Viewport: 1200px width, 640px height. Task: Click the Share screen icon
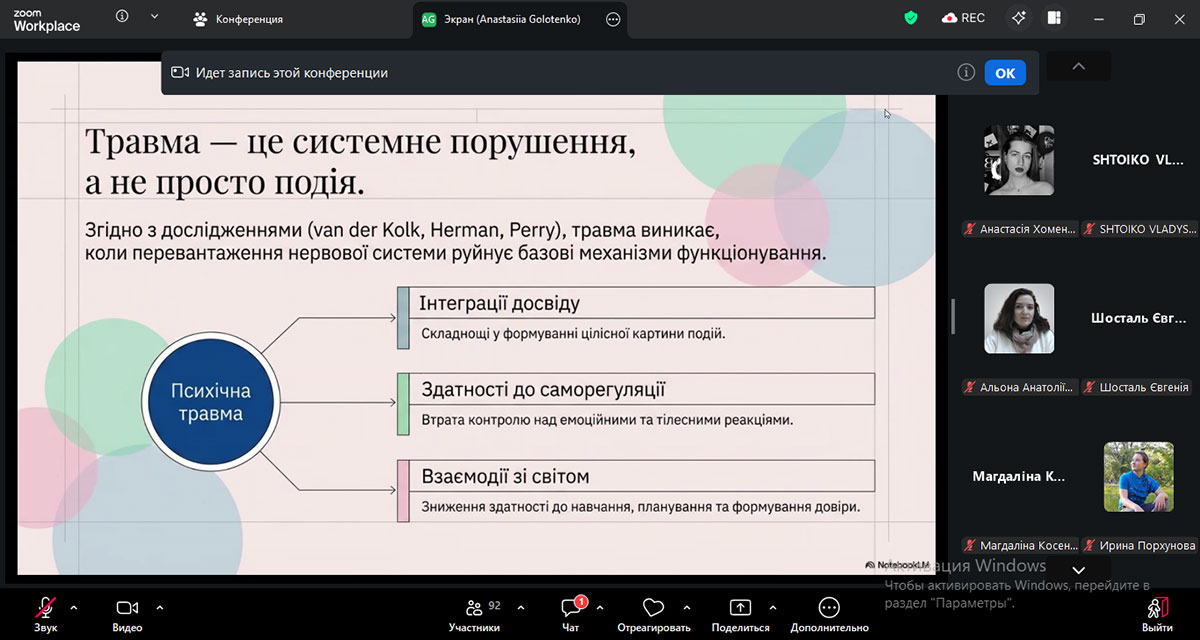[x=740, y=608]
